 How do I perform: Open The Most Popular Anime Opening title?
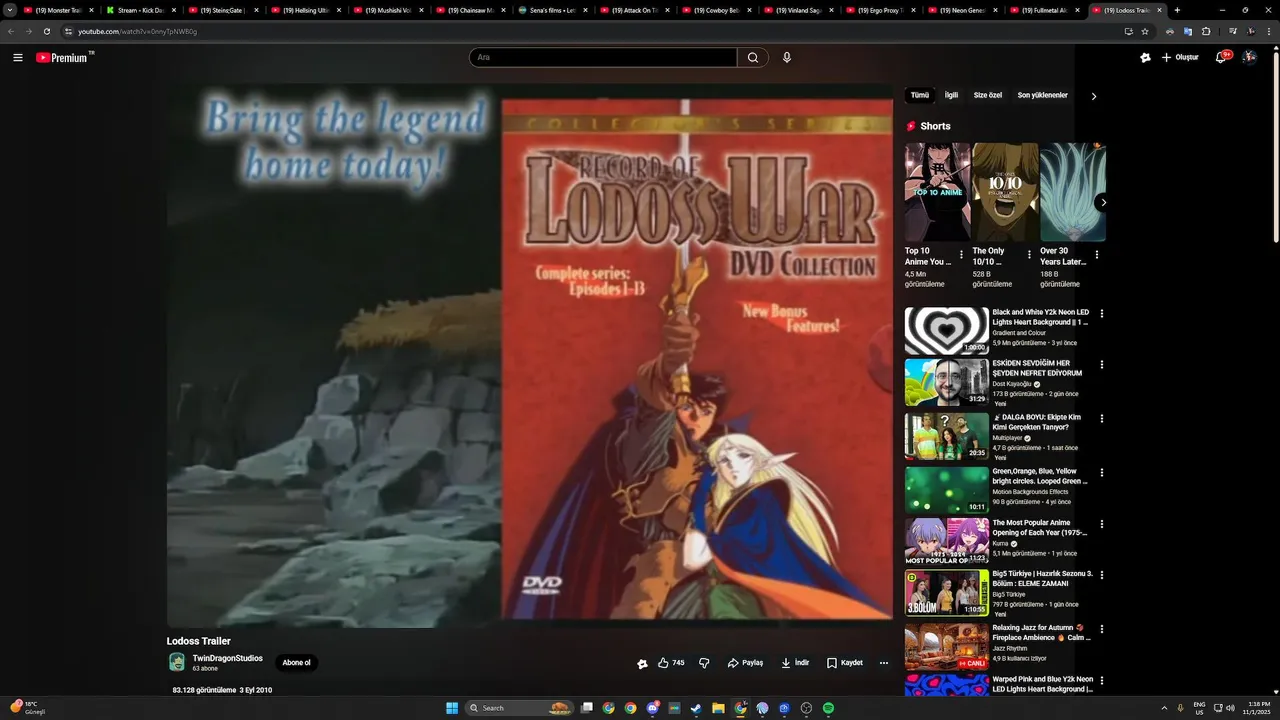pos(1040,527)
